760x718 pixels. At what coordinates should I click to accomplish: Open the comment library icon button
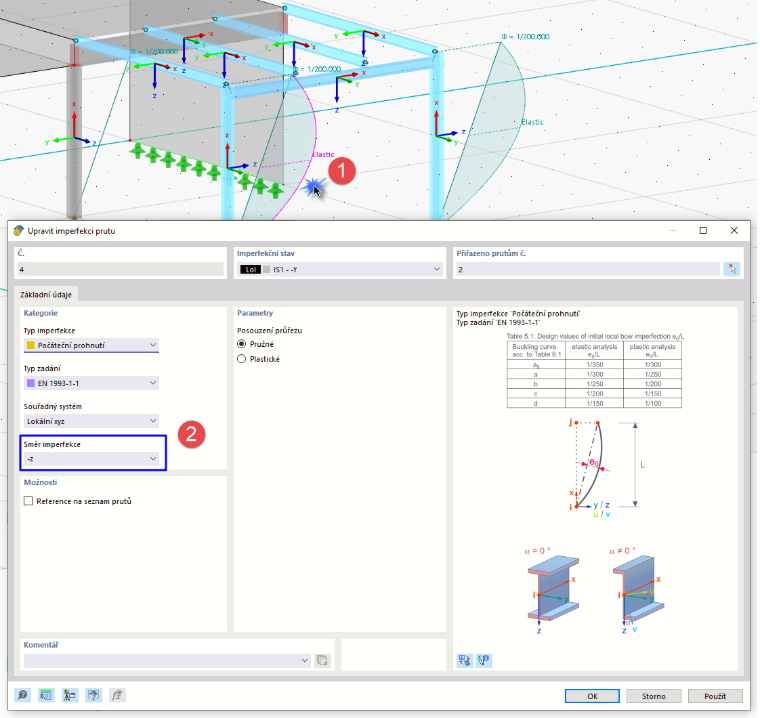(322, 660)
